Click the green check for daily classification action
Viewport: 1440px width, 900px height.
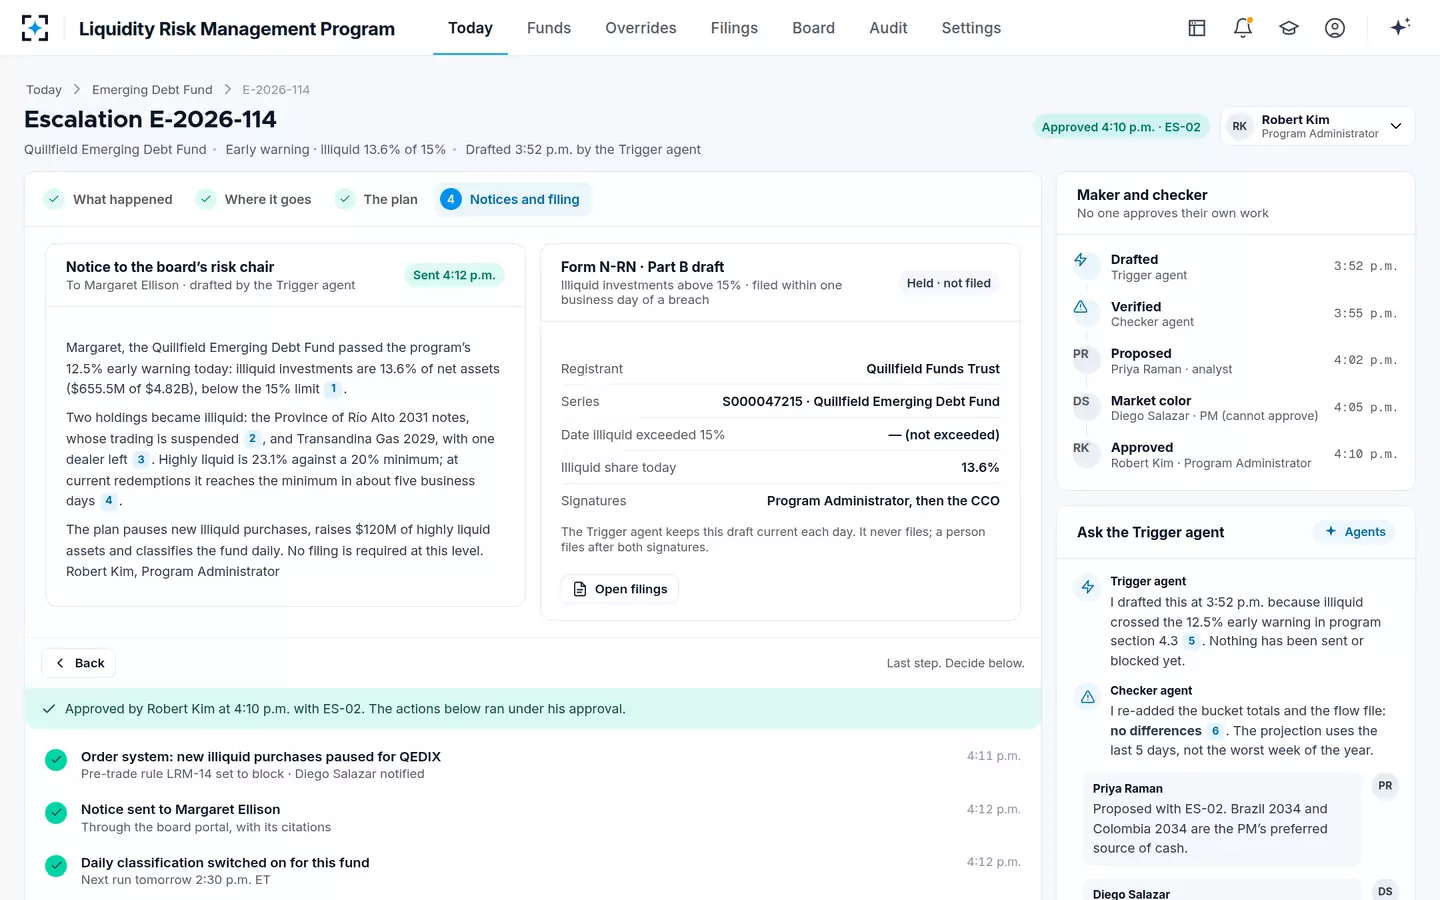click(x=56, y=866)
